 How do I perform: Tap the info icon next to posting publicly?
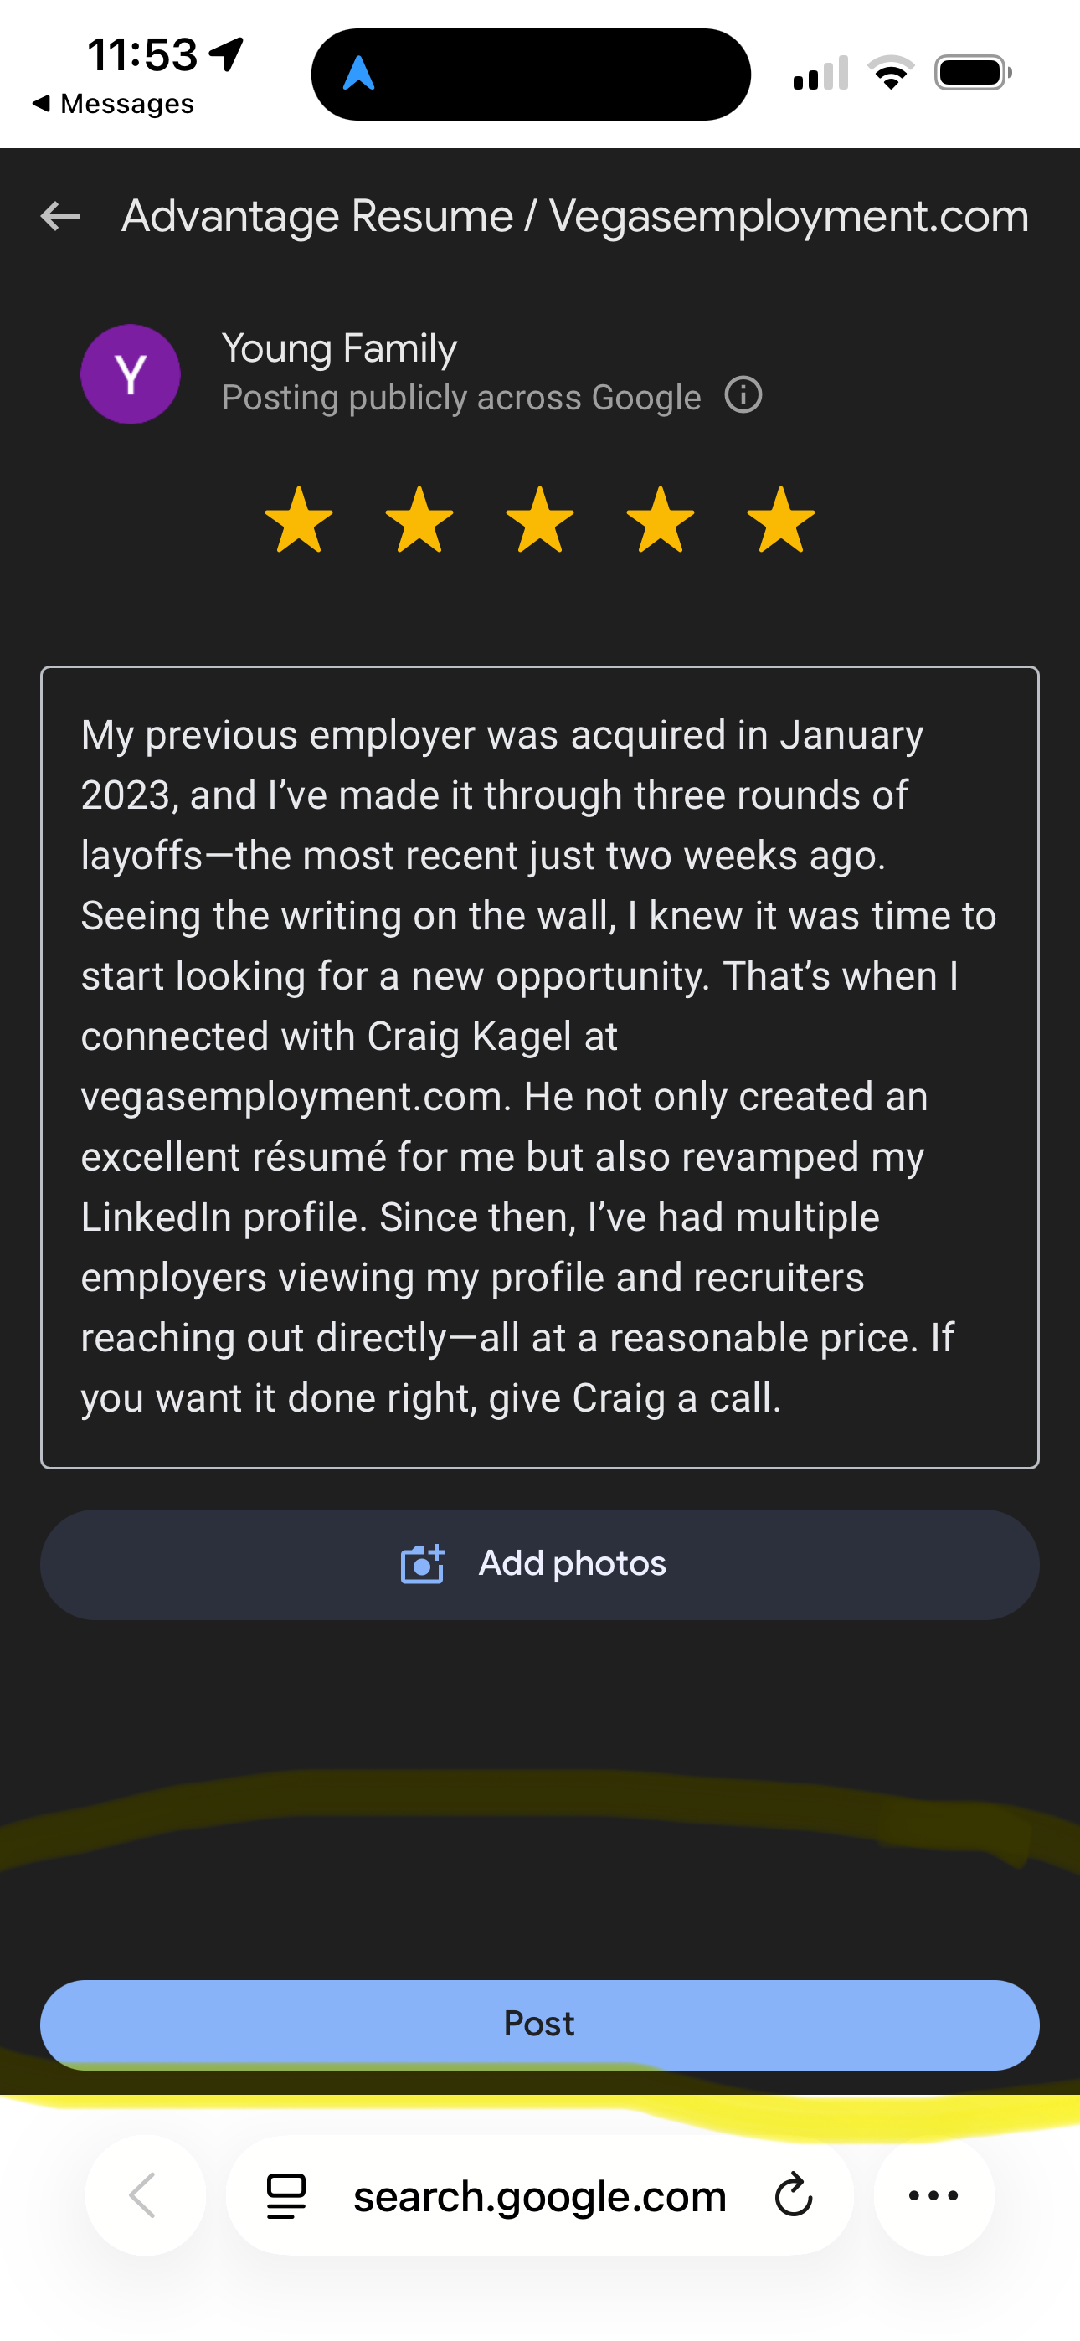(743, 395)
